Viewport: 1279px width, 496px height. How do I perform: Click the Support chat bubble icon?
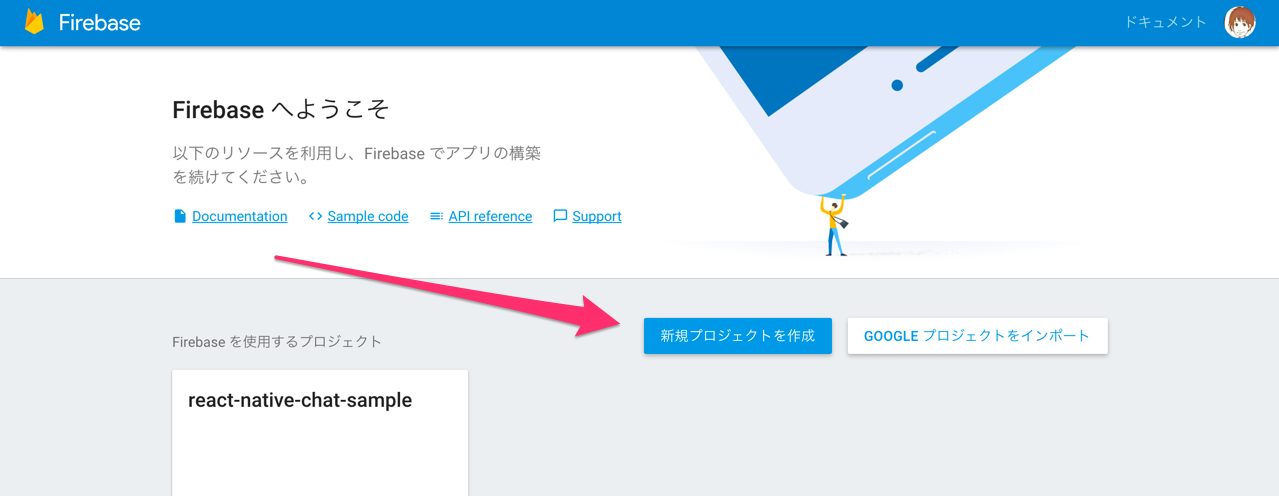[x=560, y=216]
